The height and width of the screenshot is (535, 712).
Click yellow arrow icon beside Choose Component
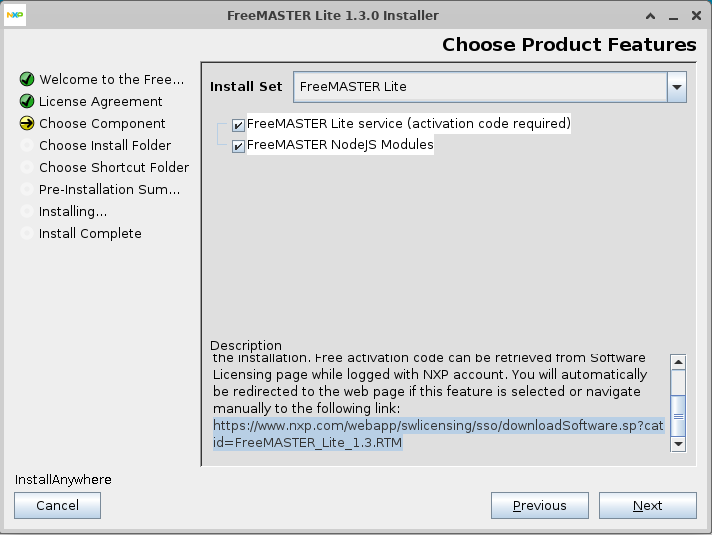(x=27, y=124)
